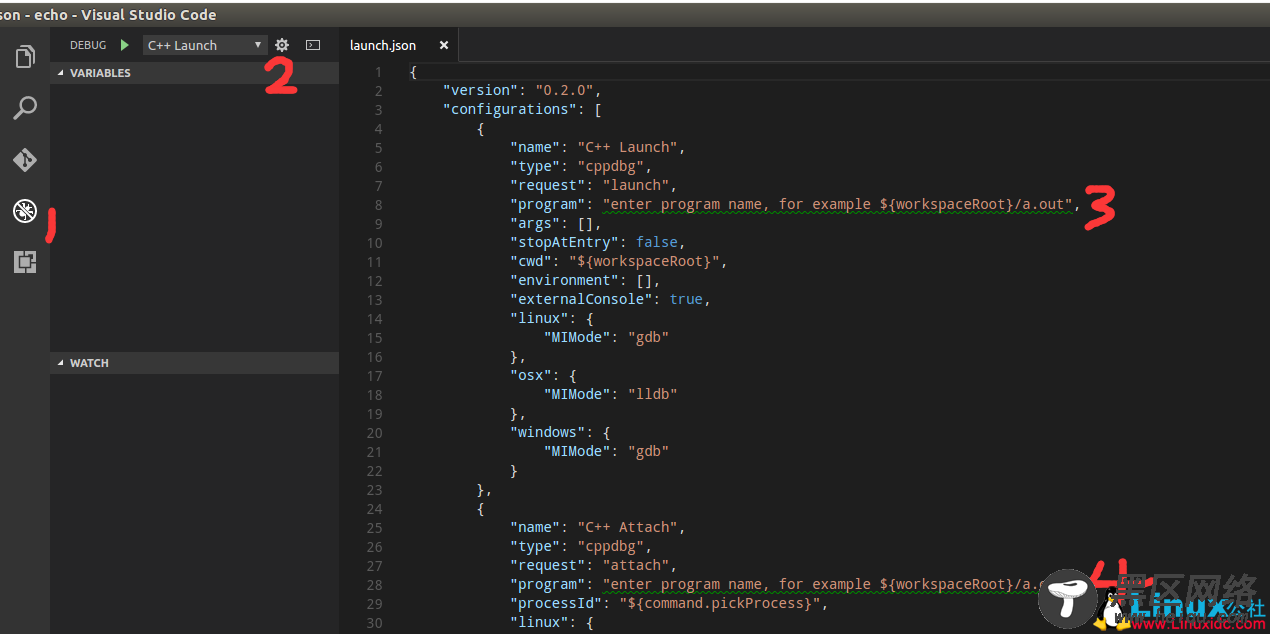Open the Search view in activity bar
1270x634 pixels.
tap(25, 108)
